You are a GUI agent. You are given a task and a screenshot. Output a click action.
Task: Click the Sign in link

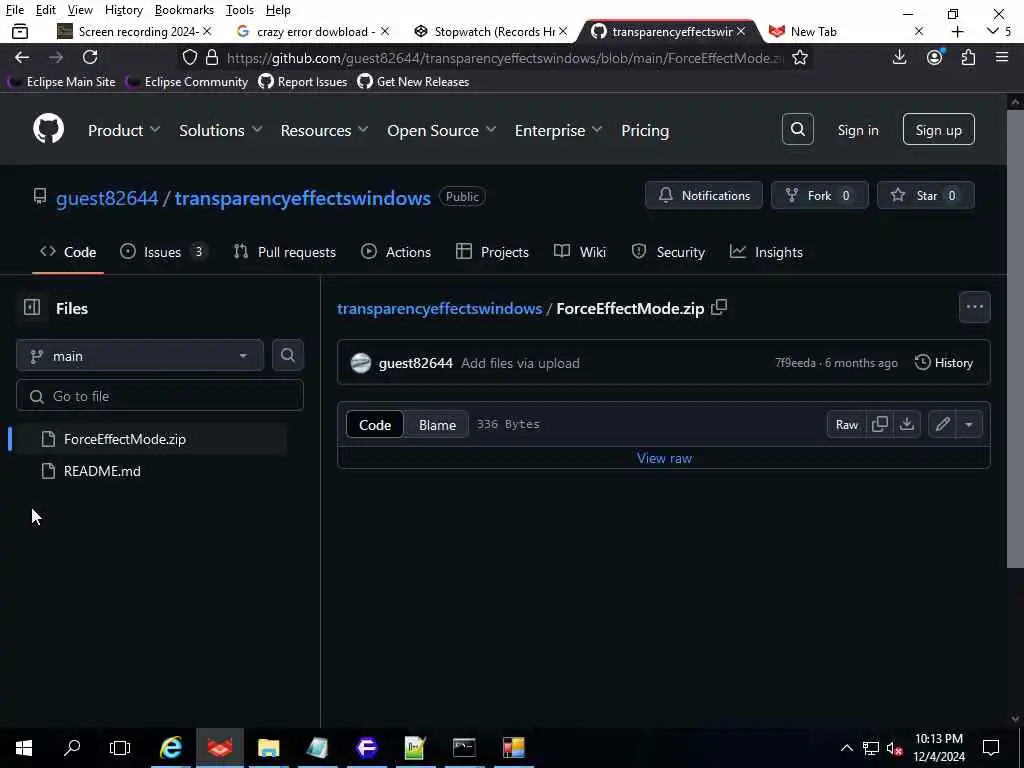[857, 130]
